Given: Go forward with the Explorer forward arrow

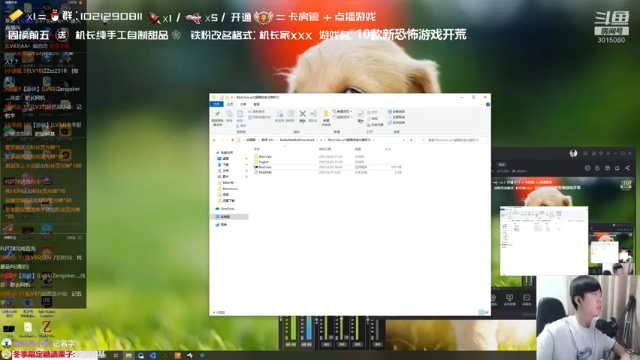Looking at the screenshot, I should coord(221,140).
